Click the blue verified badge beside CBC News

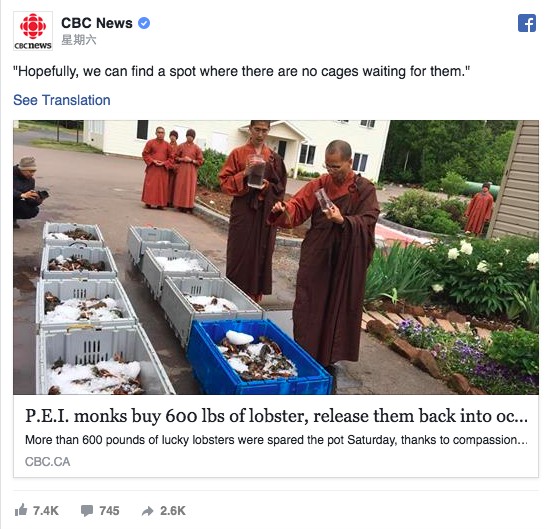point(144,23)
